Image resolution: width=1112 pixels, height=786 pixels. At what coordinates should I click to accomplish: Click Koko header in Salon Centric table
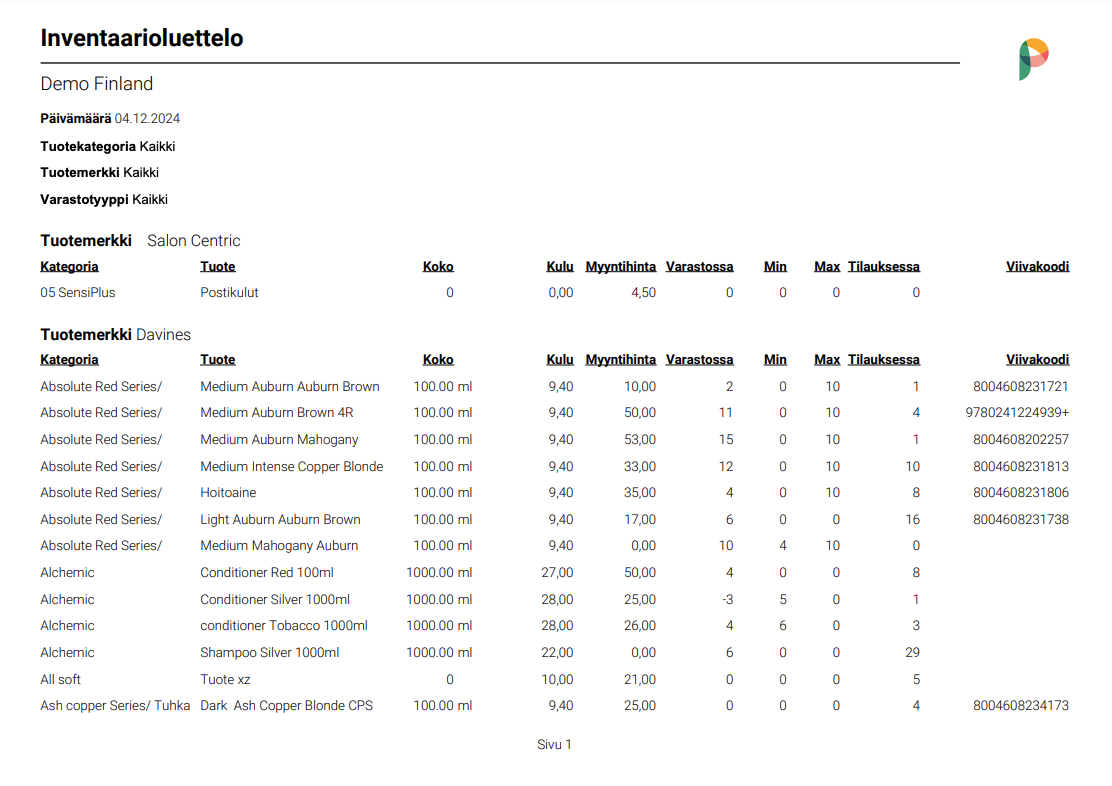(x=438, y=267)
